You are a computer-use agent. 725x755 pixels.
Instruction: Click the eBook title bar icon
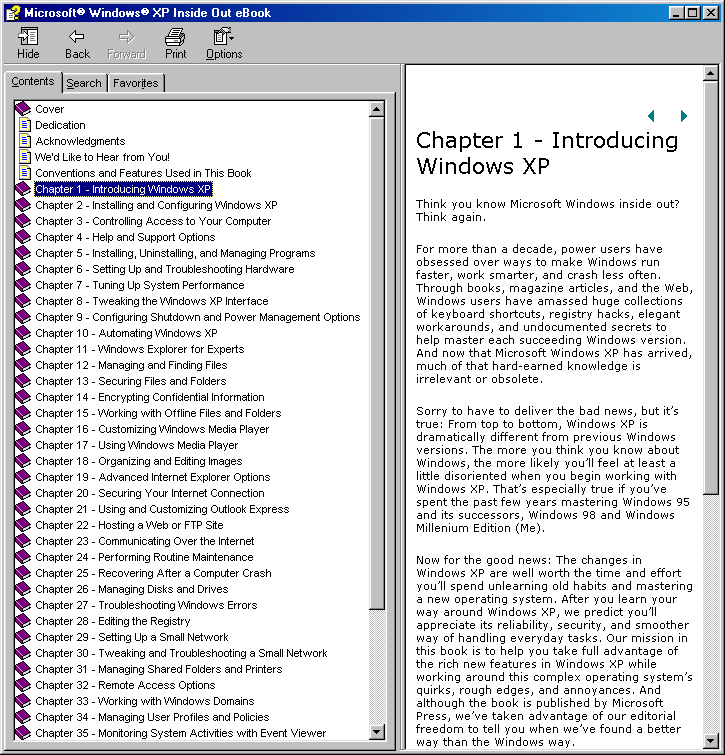[13, 13]
